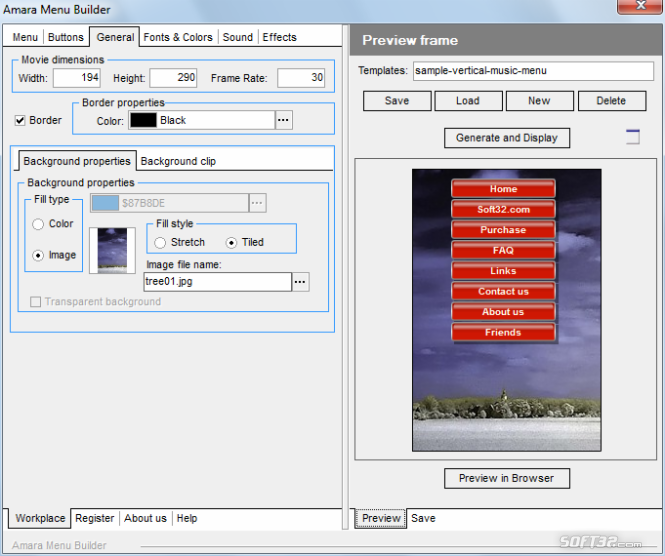Click the Home menu button in preview
The width and height of the screenshot is (665, 556).
click(503, 189)
